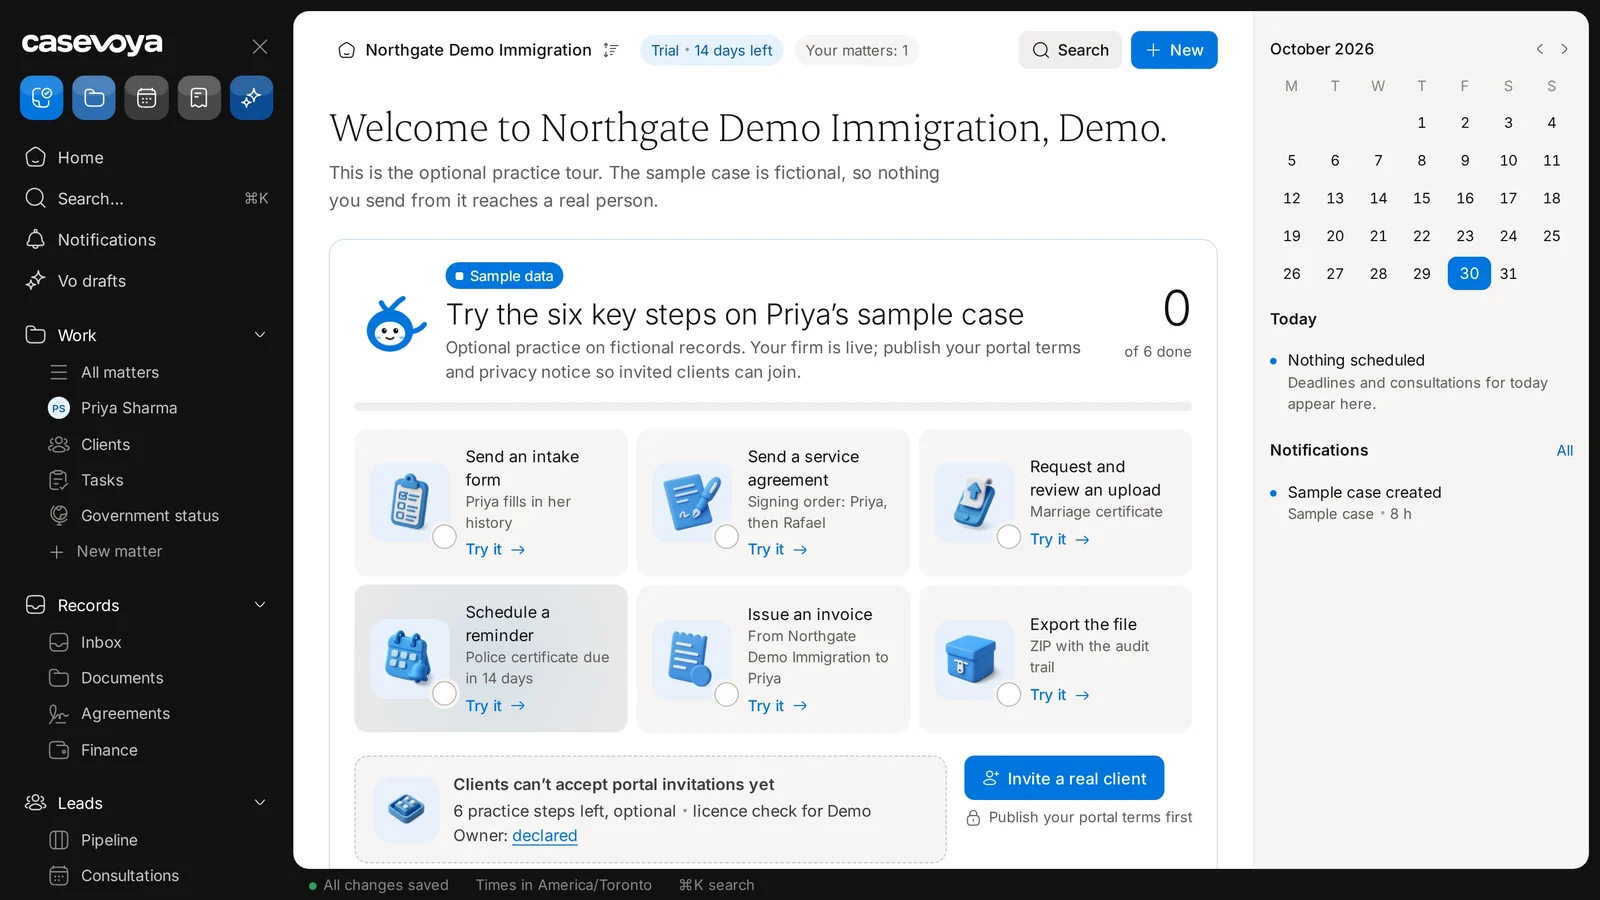Go to previous month in the calendar
This screenshot has height=900, width=1600.
[x=1540, y=49]
